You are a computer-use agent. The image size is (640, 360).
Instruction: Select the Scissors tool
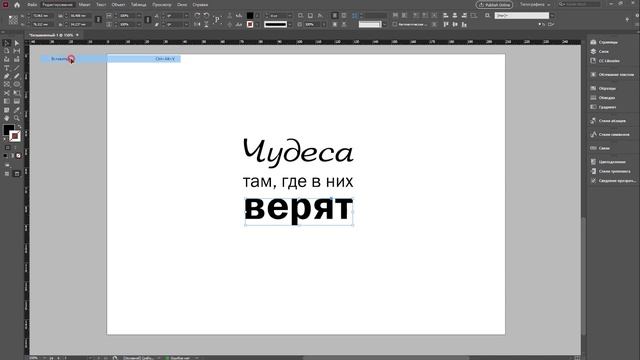[7, 93]
